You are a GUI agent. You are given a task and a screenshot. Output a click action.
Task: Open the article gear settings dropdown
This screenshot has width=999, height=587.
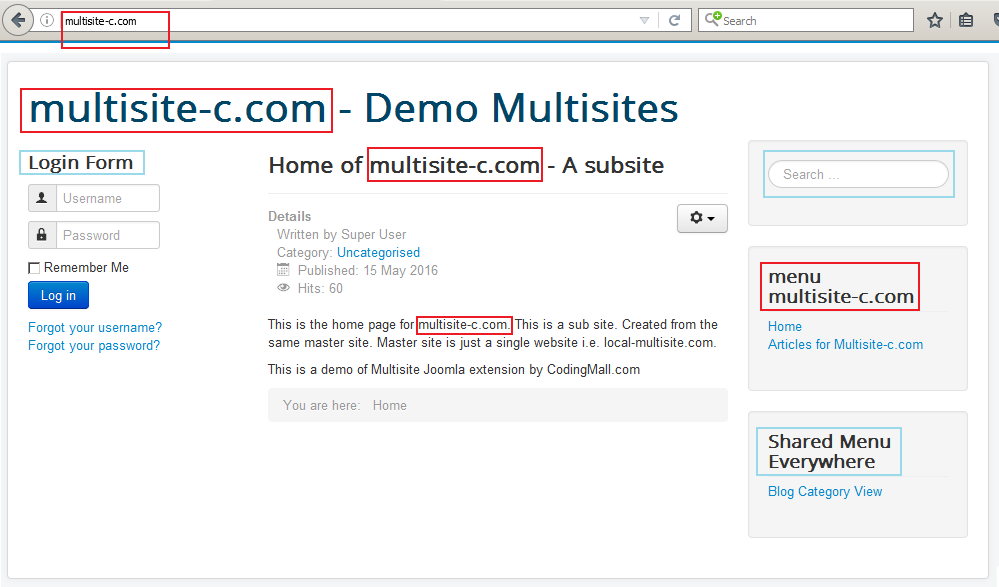[702, 218]
